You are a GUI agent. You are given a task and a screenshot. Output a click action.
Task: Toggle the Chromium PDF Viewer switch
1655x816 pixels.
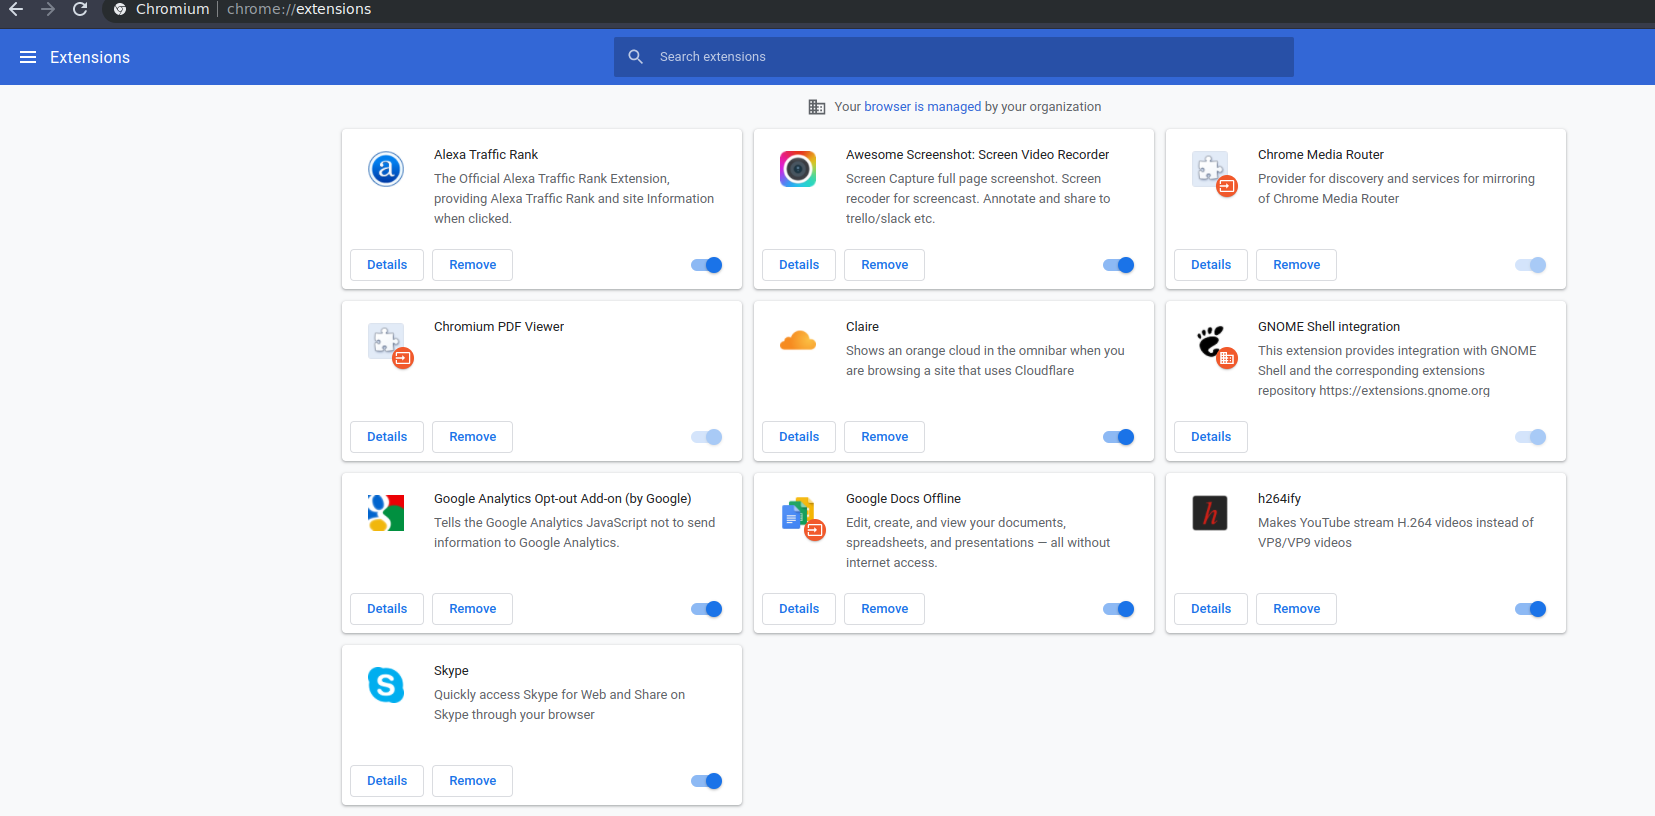click(706, 437)
